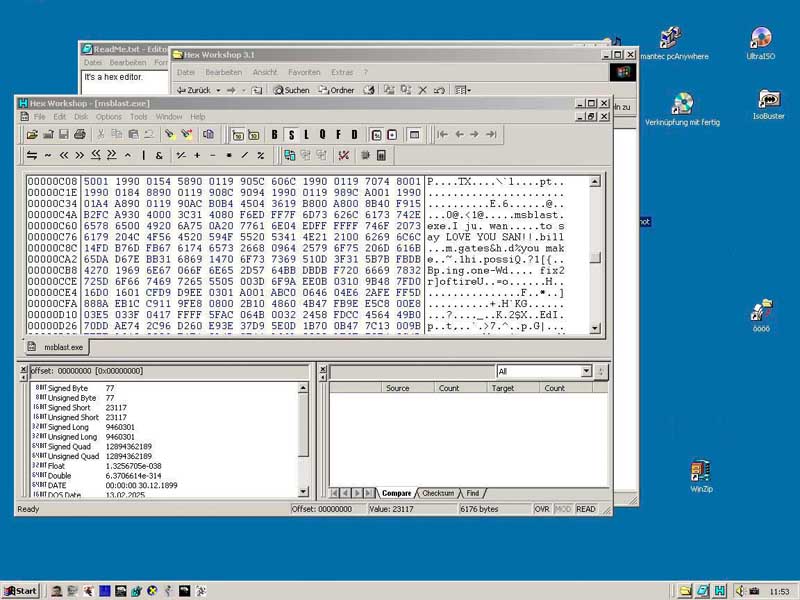The height and width of the screenshot is (600, 800).
Task: Click the byte flip (swap arrows) icon
Action: coord(32,156)
